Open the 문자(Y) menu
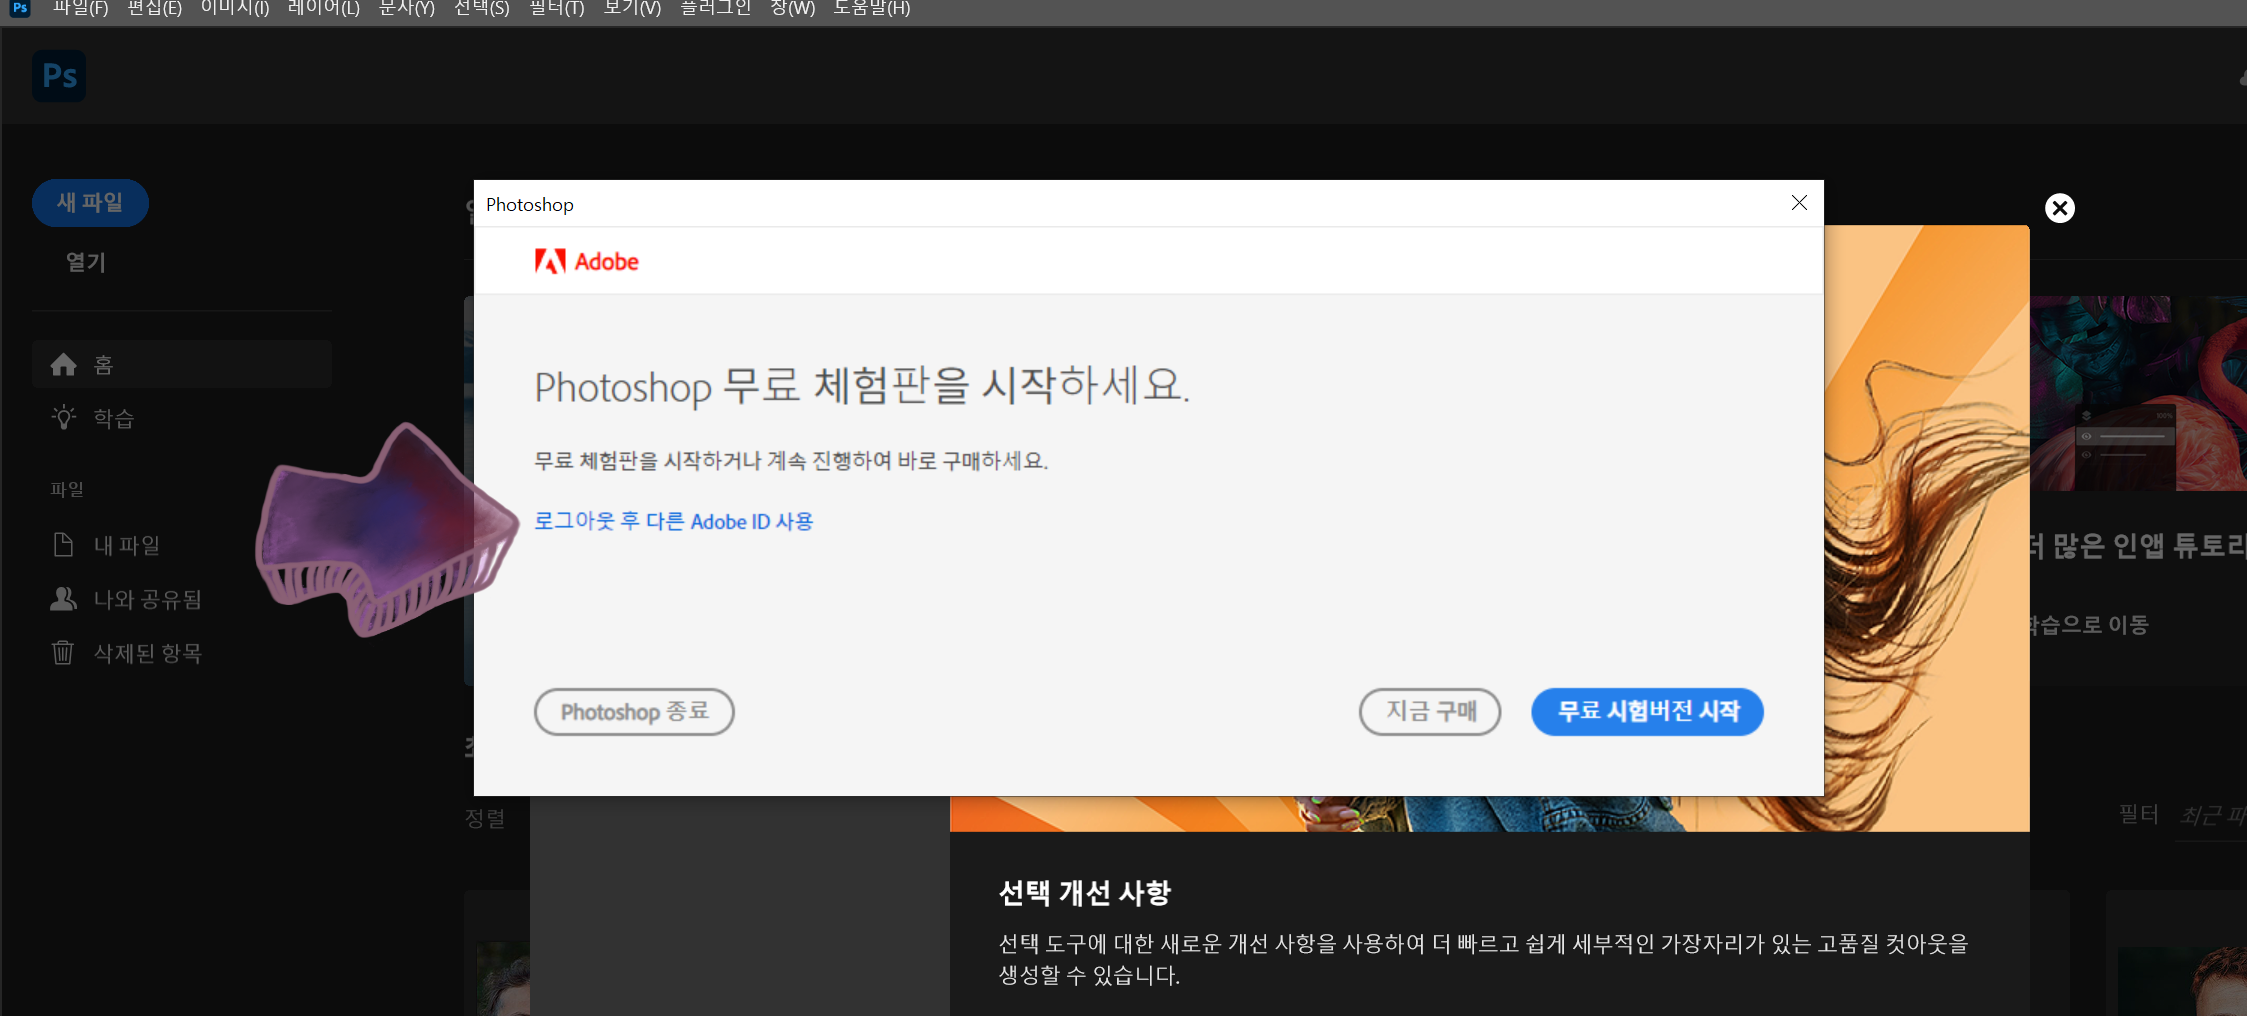Screen dimensions: 2247x1016 [x=407, y=9]
